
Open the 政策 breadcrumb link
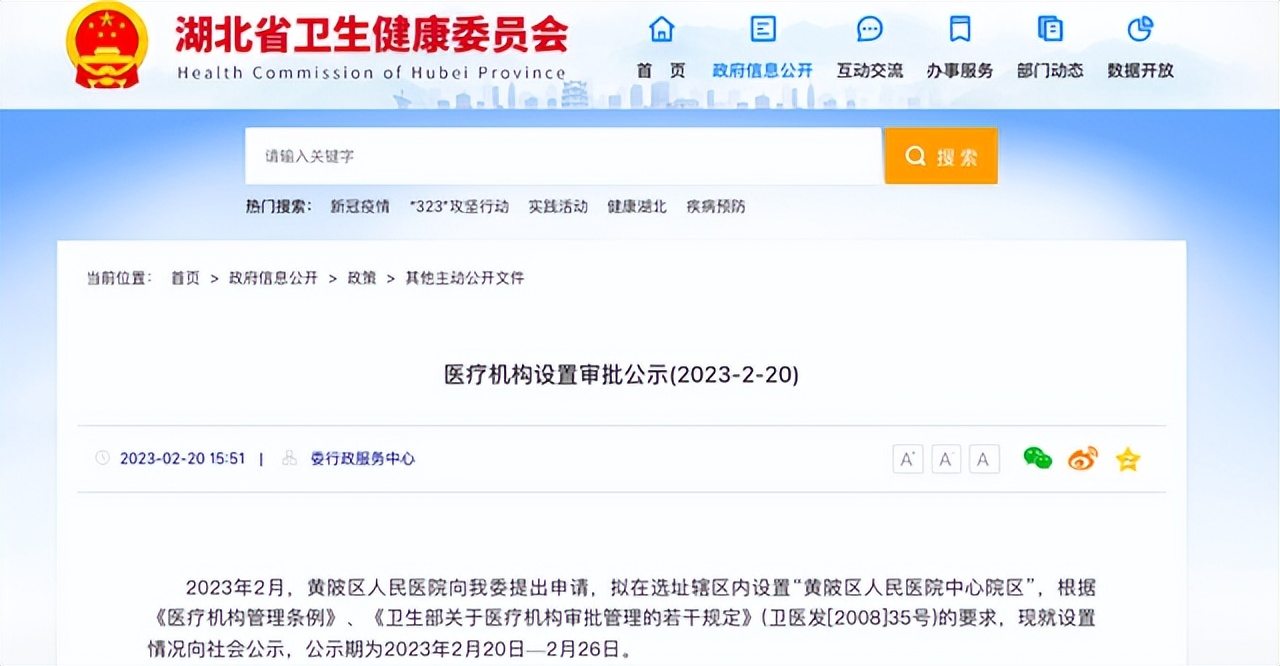[361, 278]
